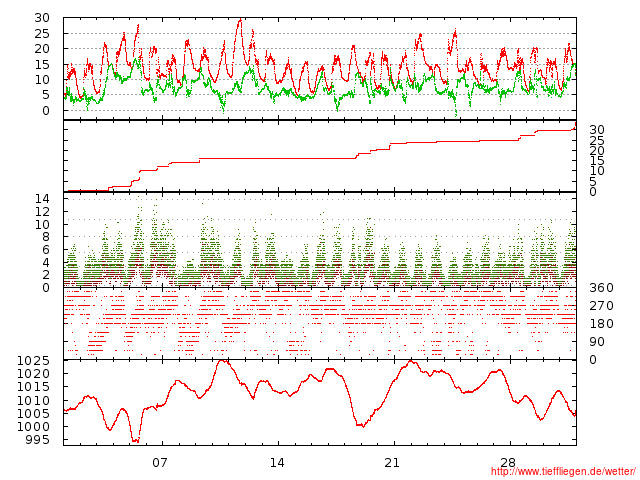This screenshot has width=640, height=480.
Task: Click the 1000 pressure axis value
Action: tap(33, 427)
